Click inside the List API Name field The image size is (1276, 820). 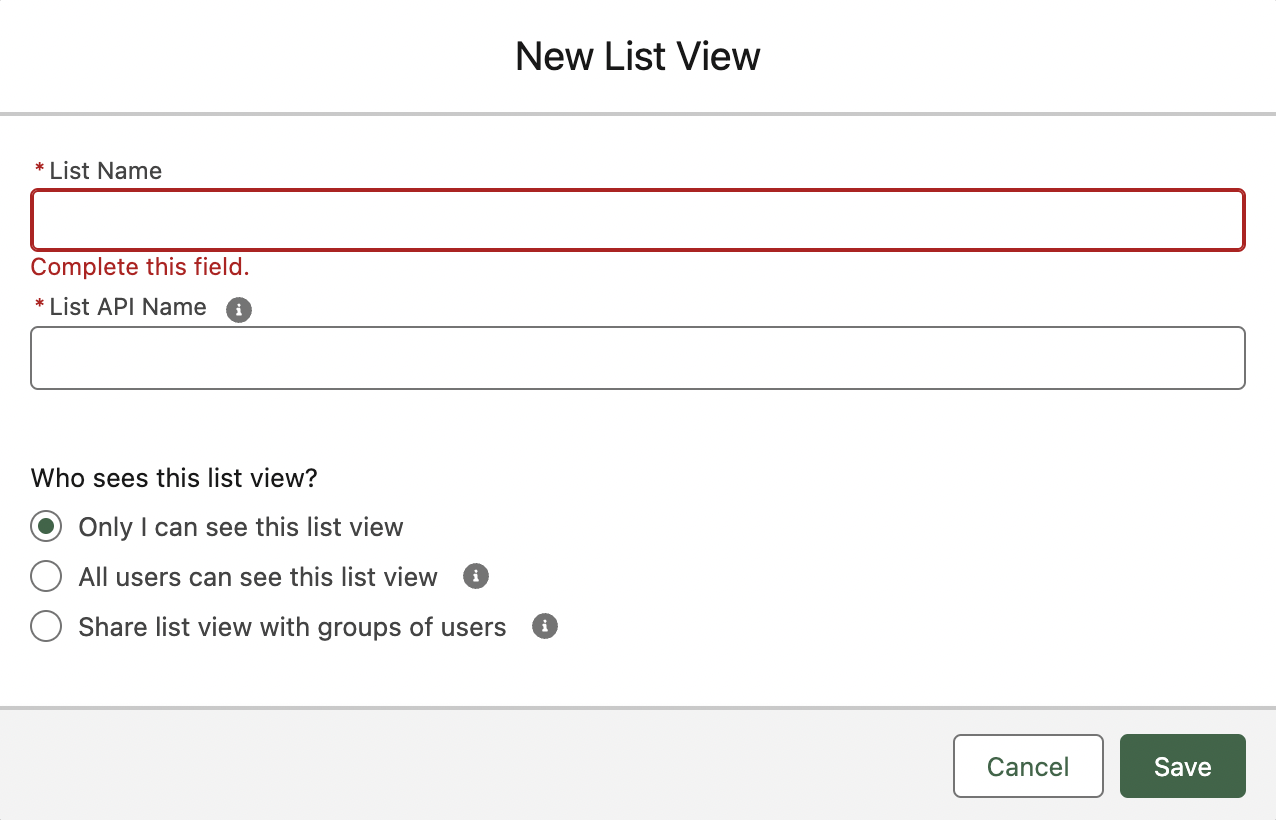pyautogui.click(x=638, y=358)
